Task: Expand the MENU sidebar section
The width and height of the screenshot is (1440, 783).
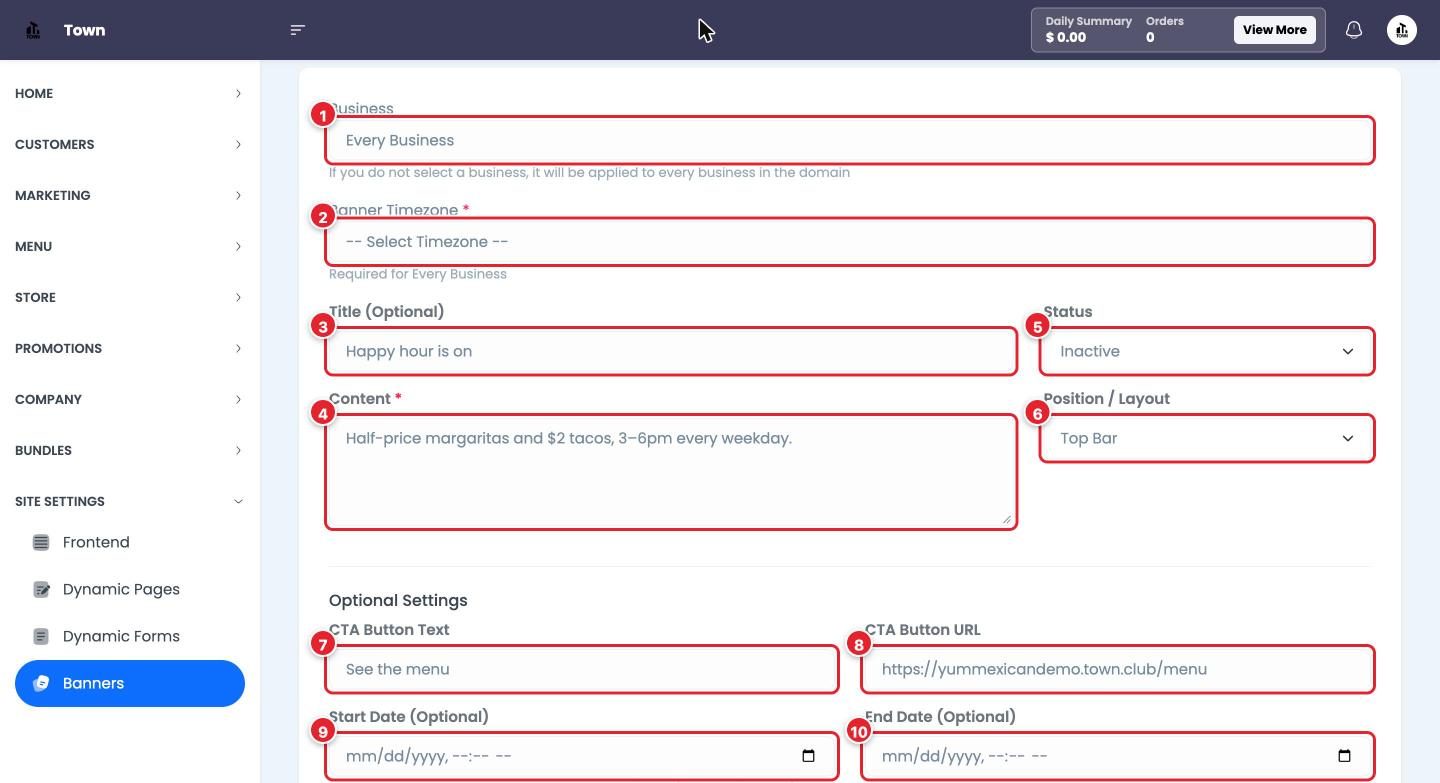Action: tap(130, 246)
